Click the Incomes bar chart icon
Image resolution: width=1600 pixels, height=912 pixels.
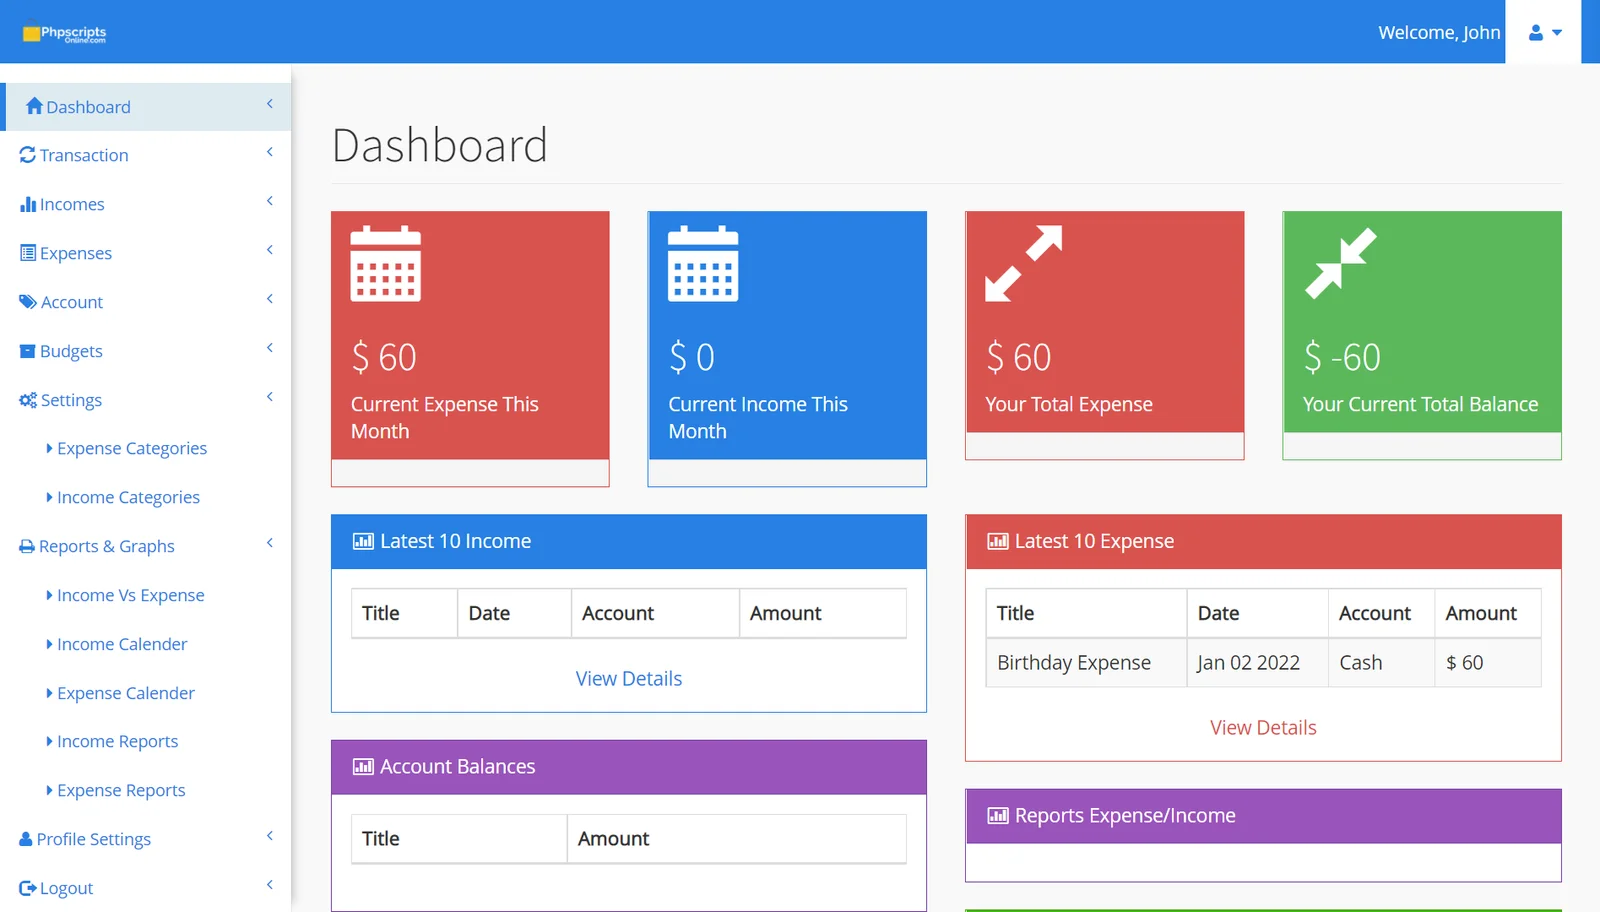pos(28,204)
